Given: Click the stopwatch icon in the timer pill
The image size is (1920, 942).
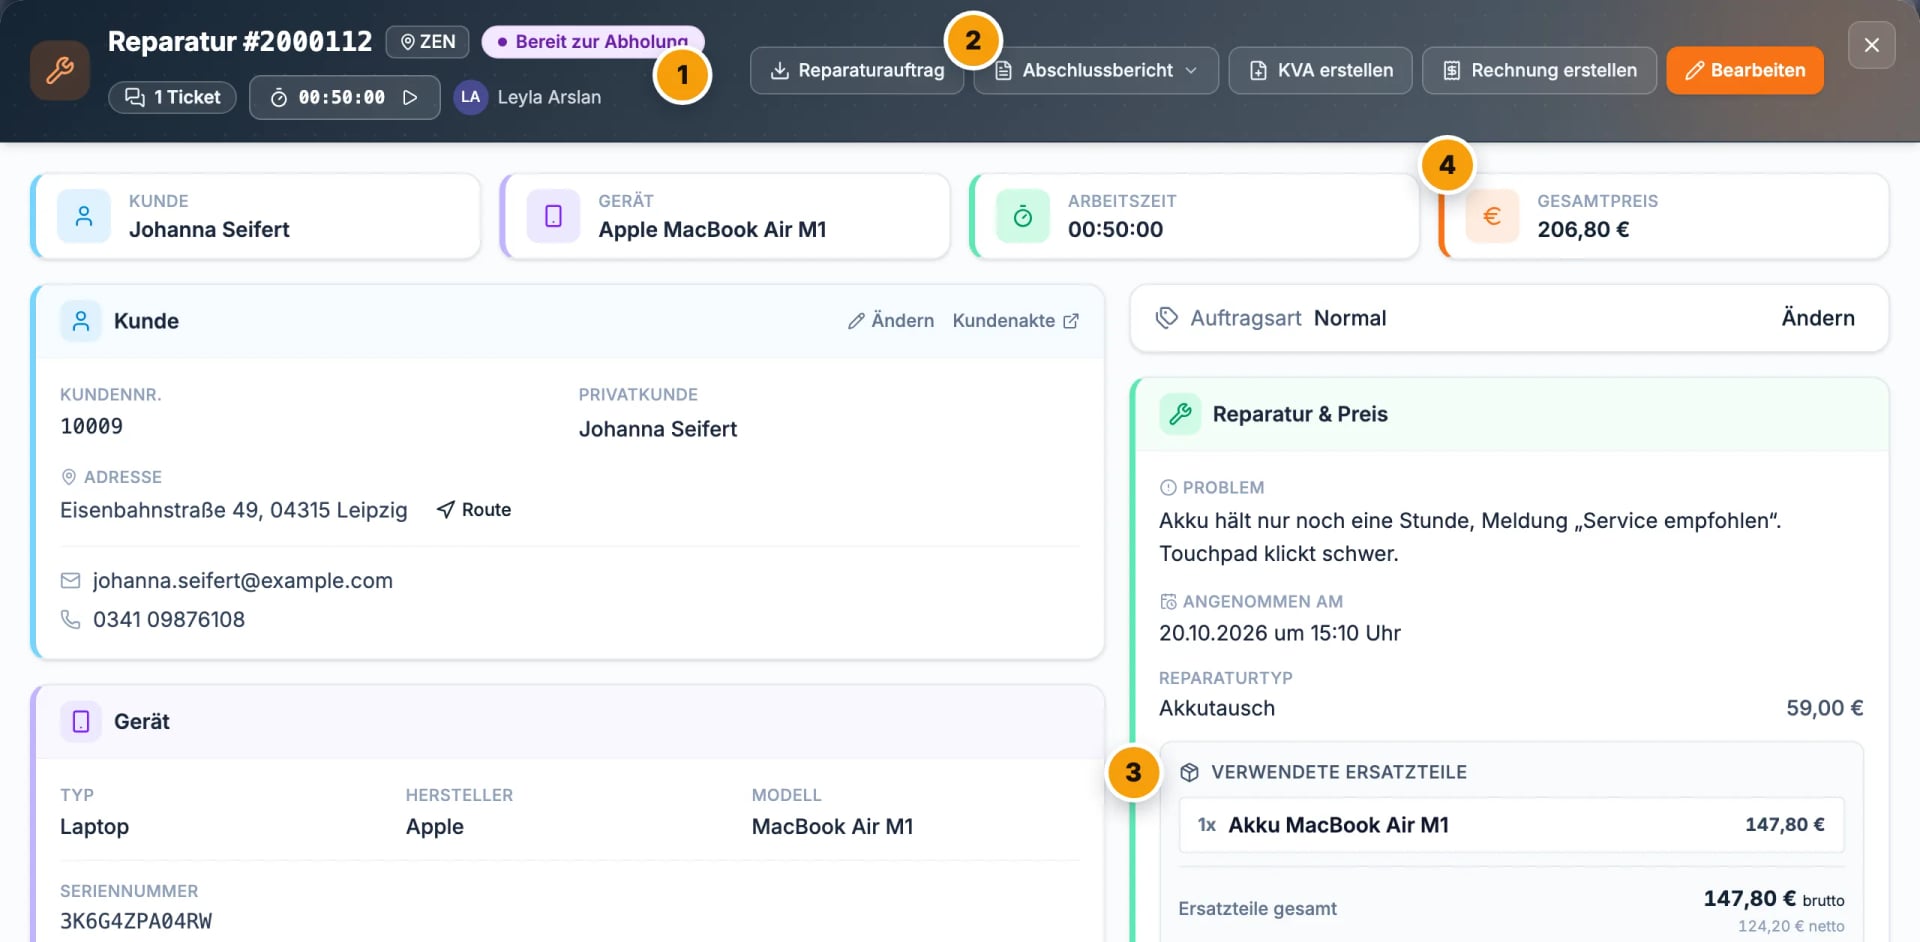Looking at the screenshot, I should pos(279,97).
